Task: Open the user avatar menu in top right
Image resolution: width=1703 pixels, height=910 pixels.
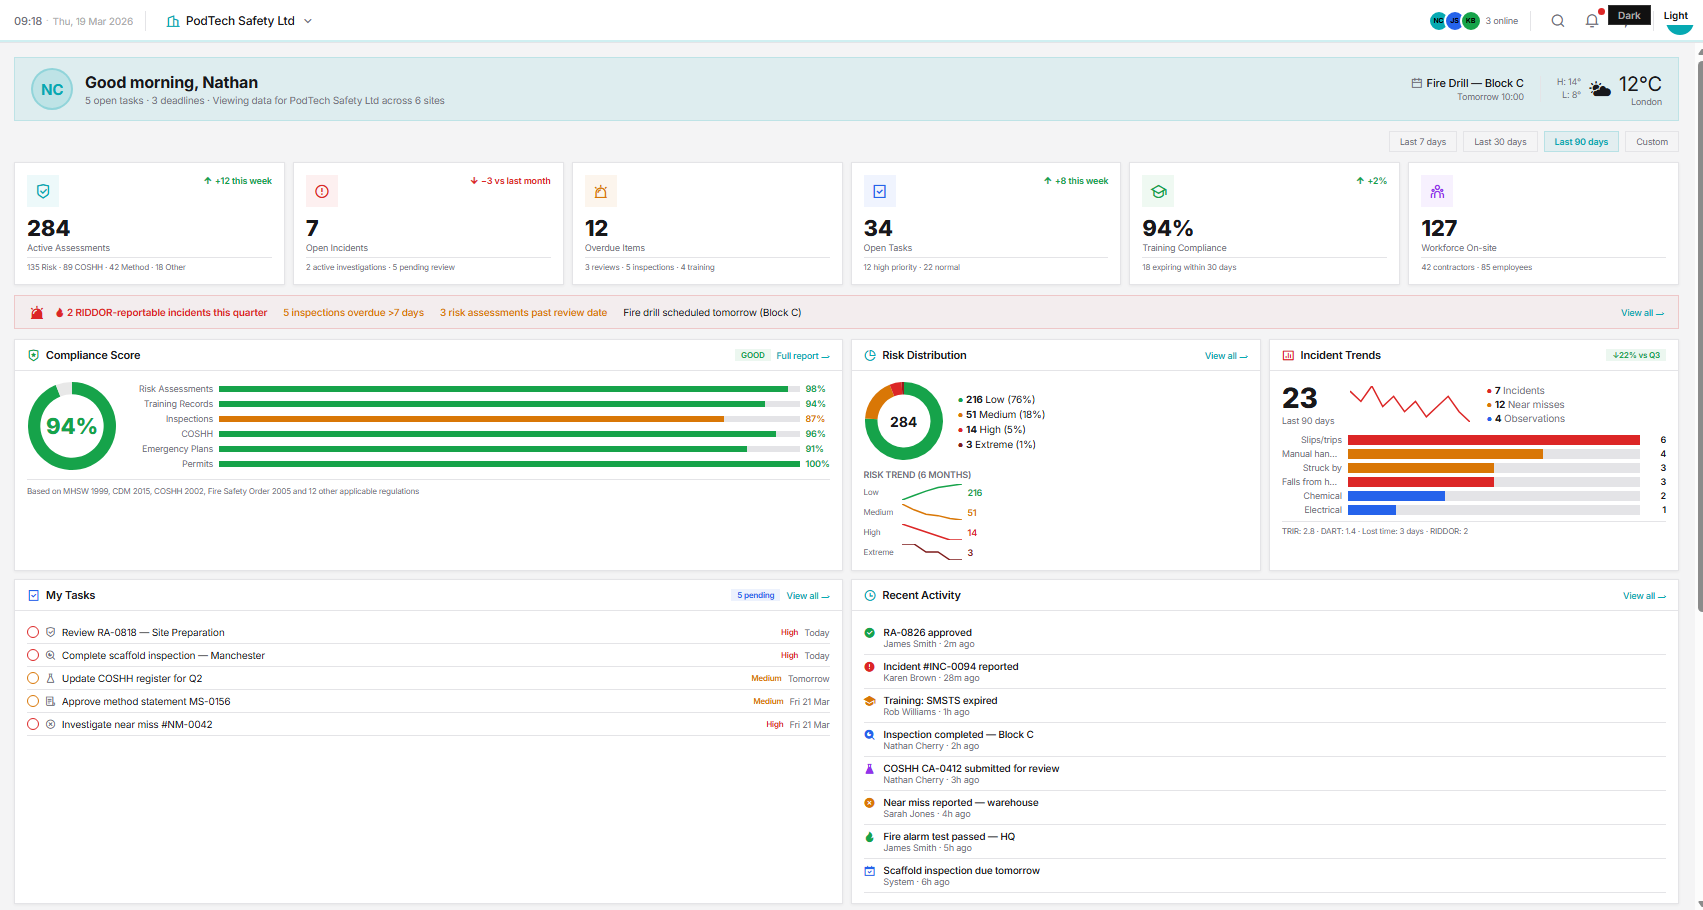Action: click(x=1679, y=26)
